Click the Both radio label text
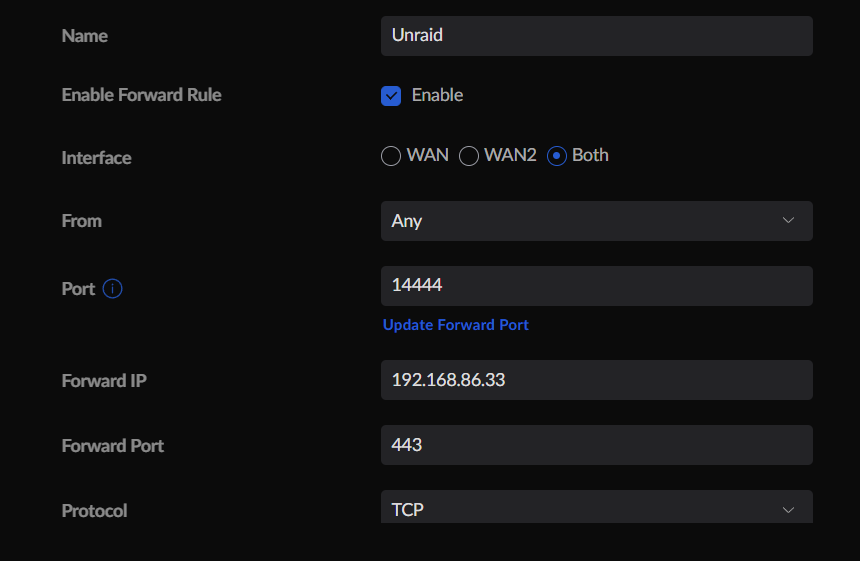Viewport: 860px width, 561px height. pos(590,155)
